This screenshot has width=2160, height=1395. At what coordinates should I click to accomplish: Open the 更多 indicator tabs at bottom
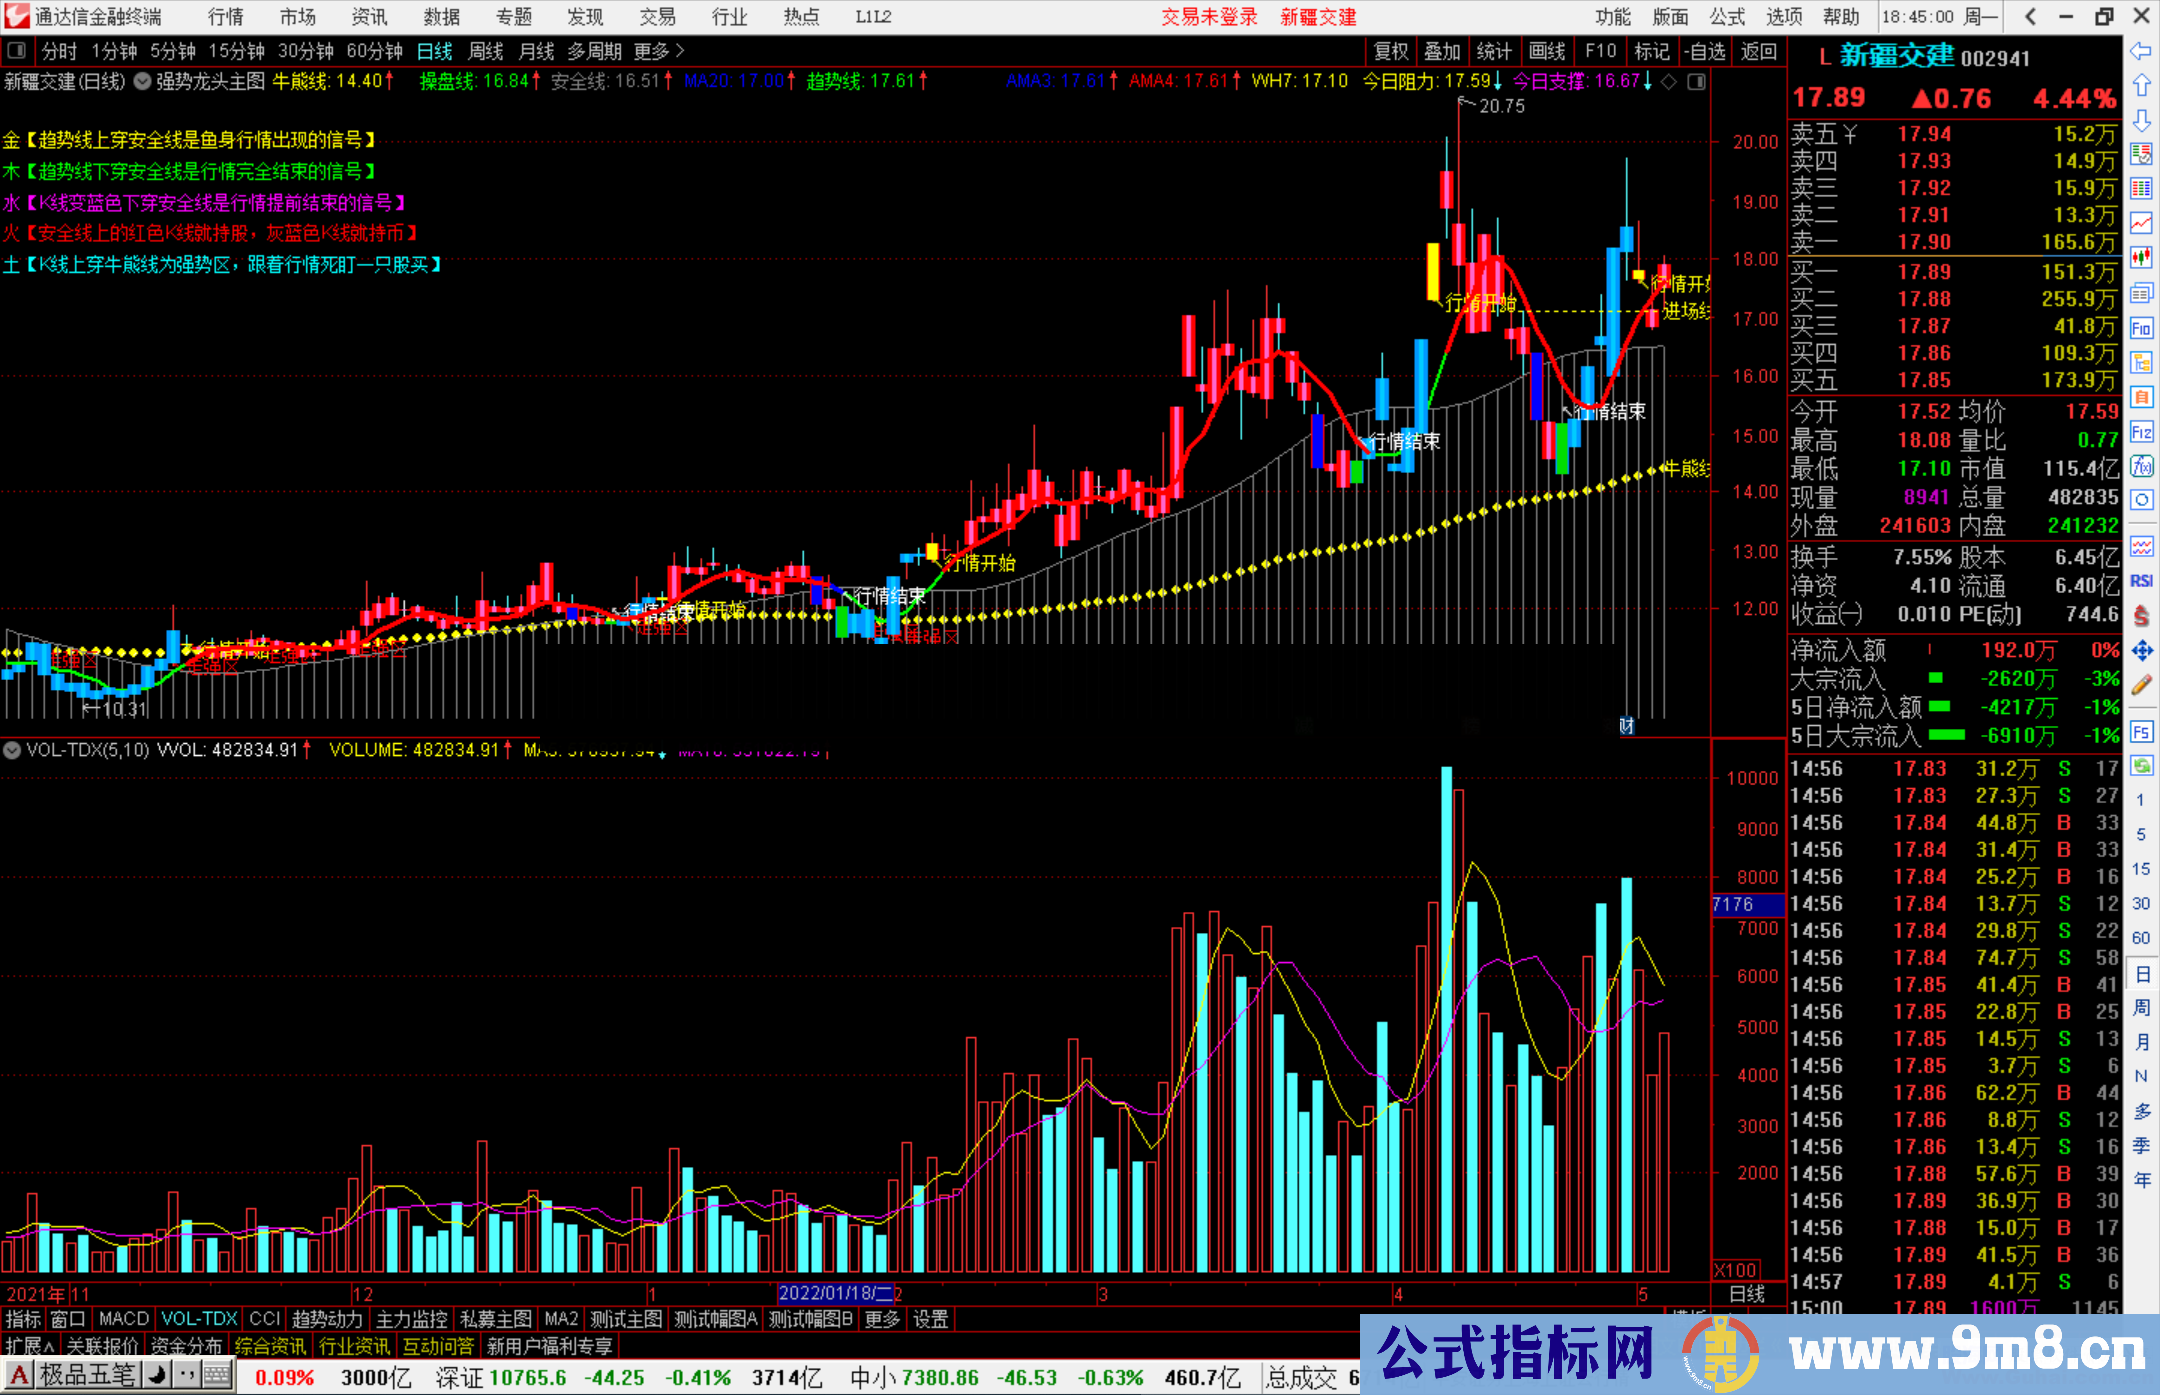[x=882, y=1319]
